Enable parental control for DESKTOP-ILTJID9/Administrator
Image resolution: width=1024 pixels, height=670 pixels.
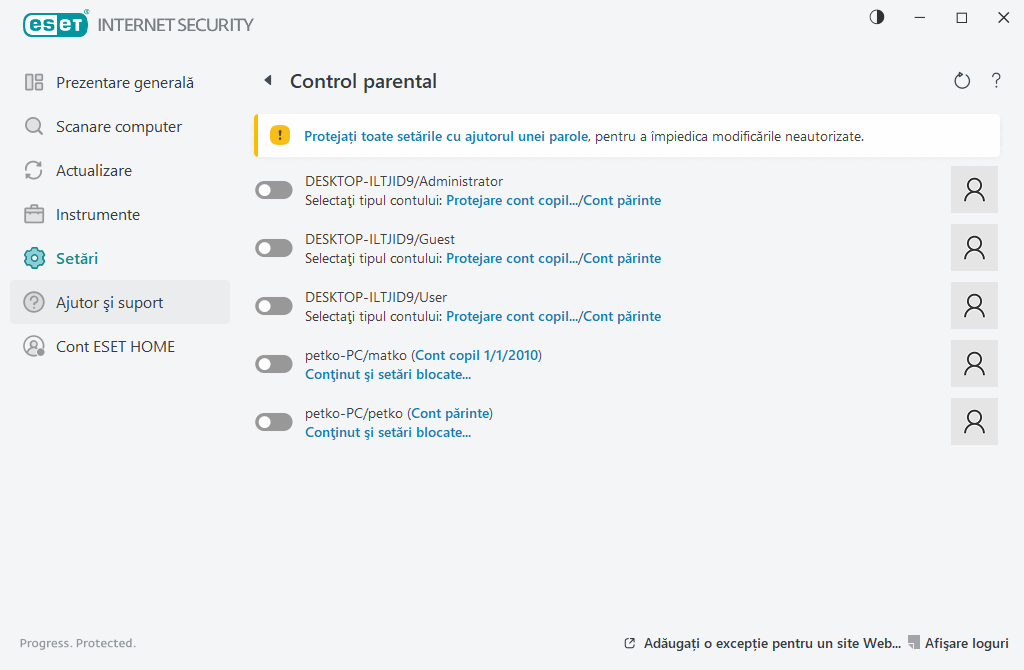pos(274,190)
